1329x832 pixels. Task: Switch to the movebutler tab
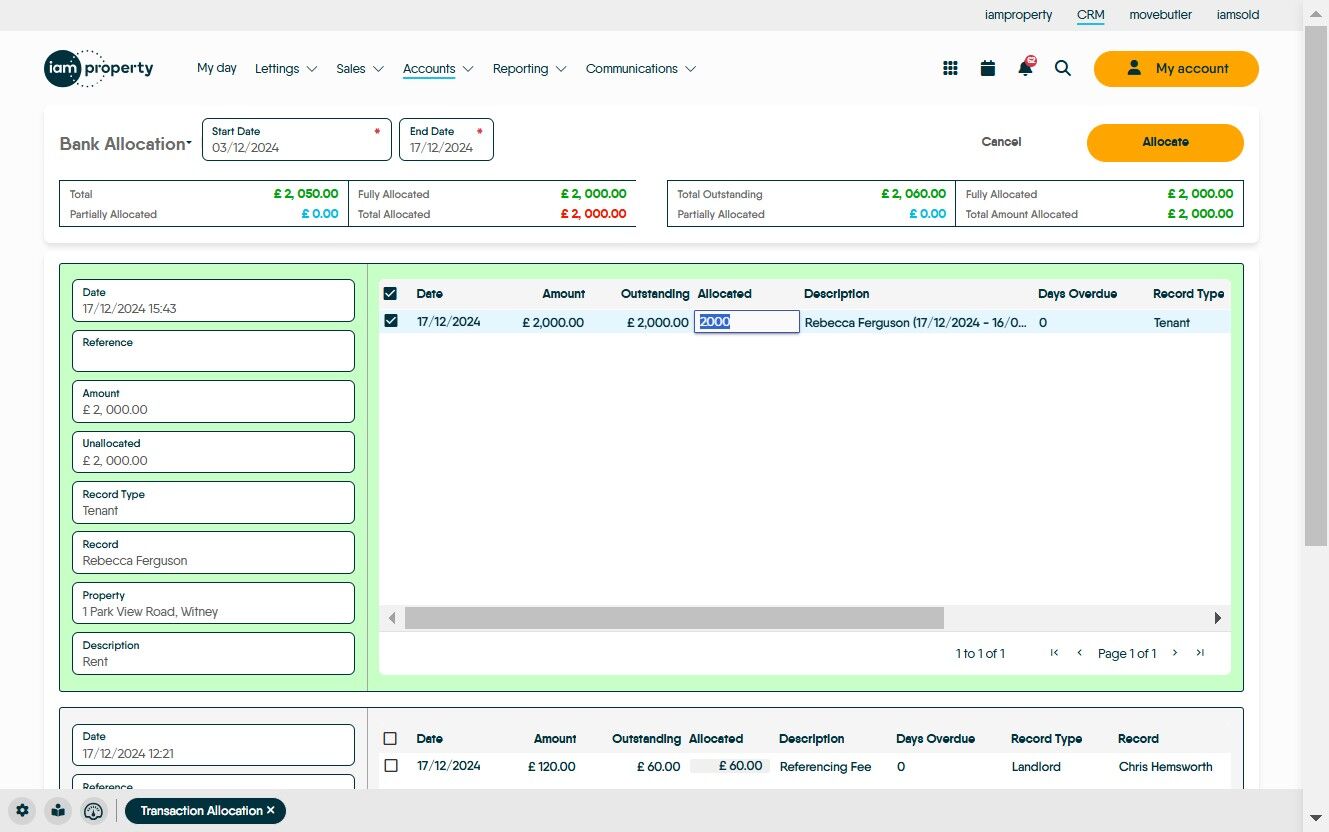tap(1160, 15)
